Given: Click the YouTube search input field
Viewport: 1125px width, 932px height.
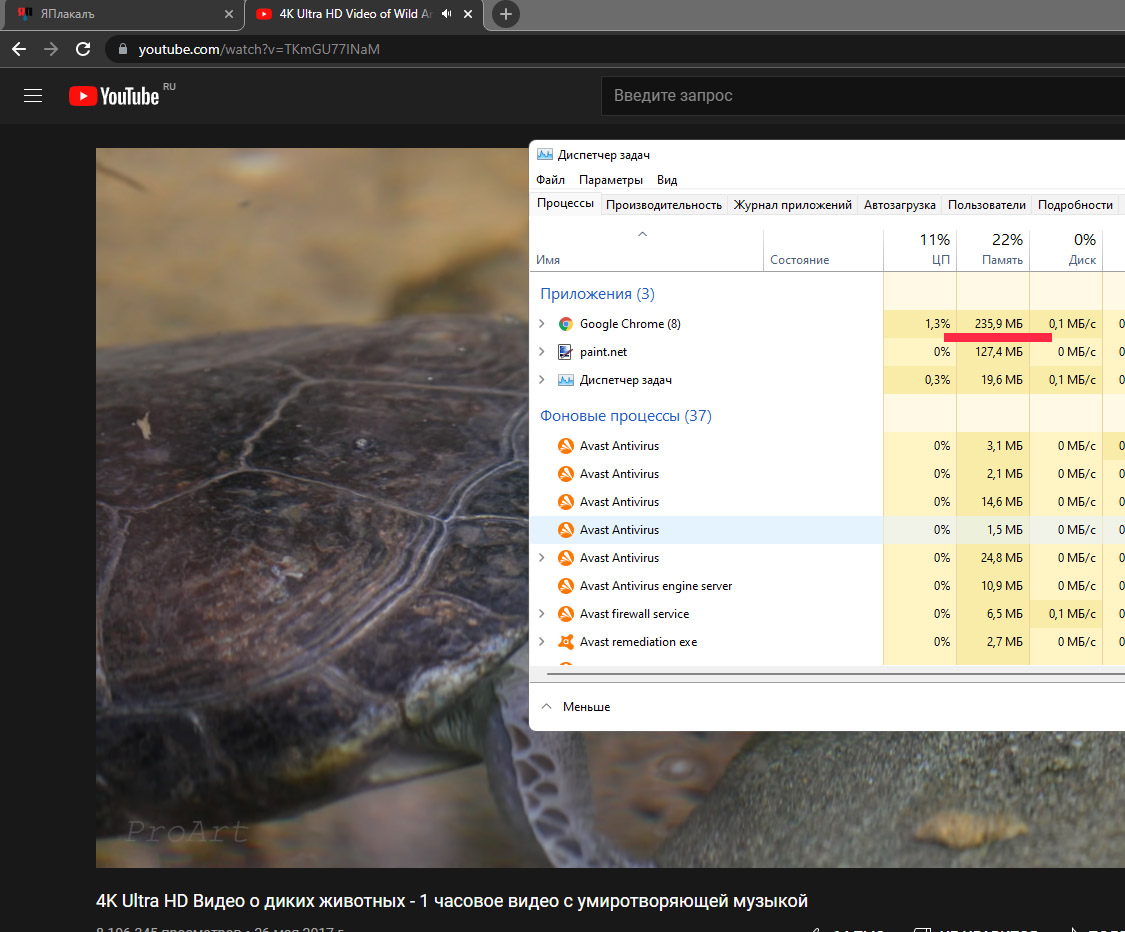Looking at the screenshot, I should click(862, 95).
